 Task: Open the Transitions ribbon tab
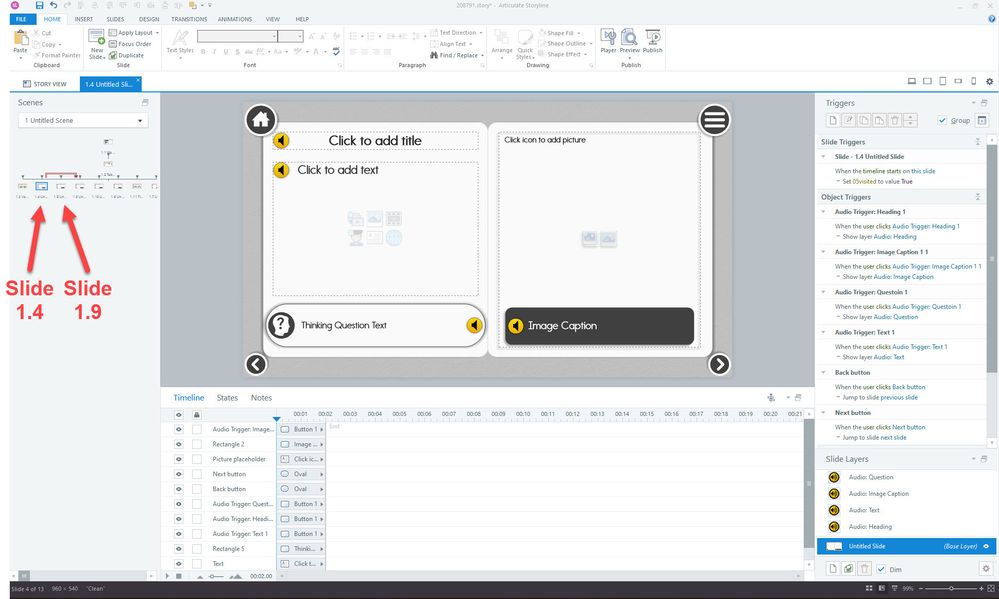coord(189,19)
